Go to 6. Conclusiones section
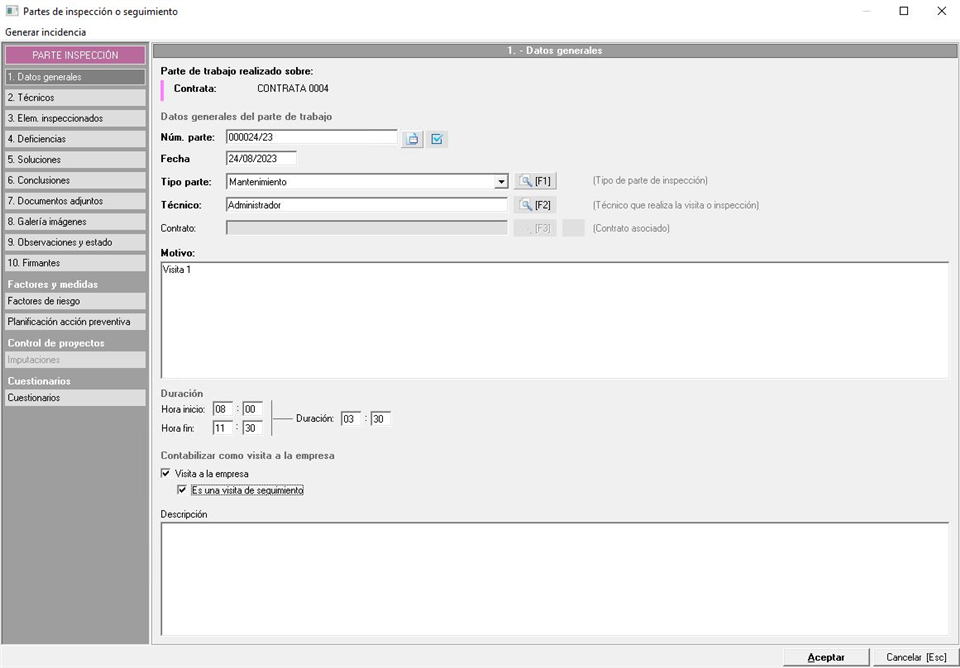The height and width of the screenshot is (668, 960). point(75,180)
